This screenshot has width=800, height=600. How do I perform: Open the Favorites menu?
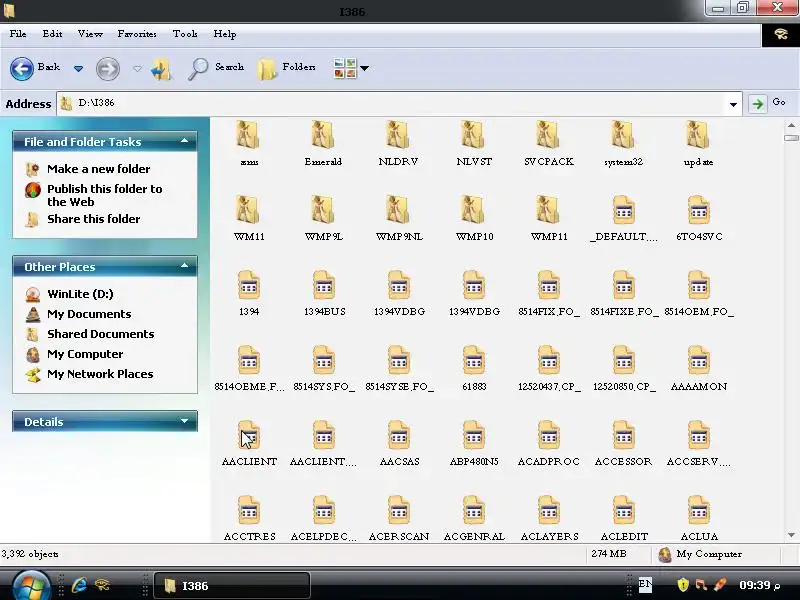click(137, 34)
